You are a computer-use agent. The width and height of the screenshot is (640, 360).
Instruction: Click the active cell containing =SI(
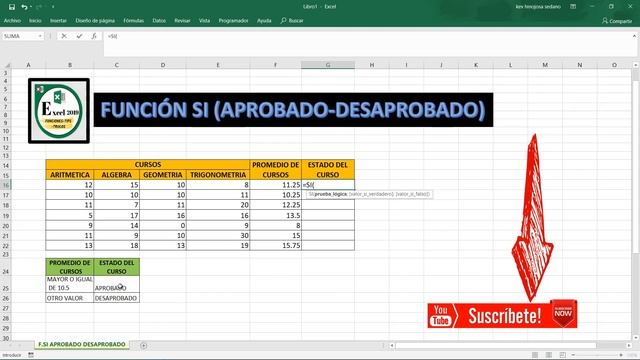(328, 185)
